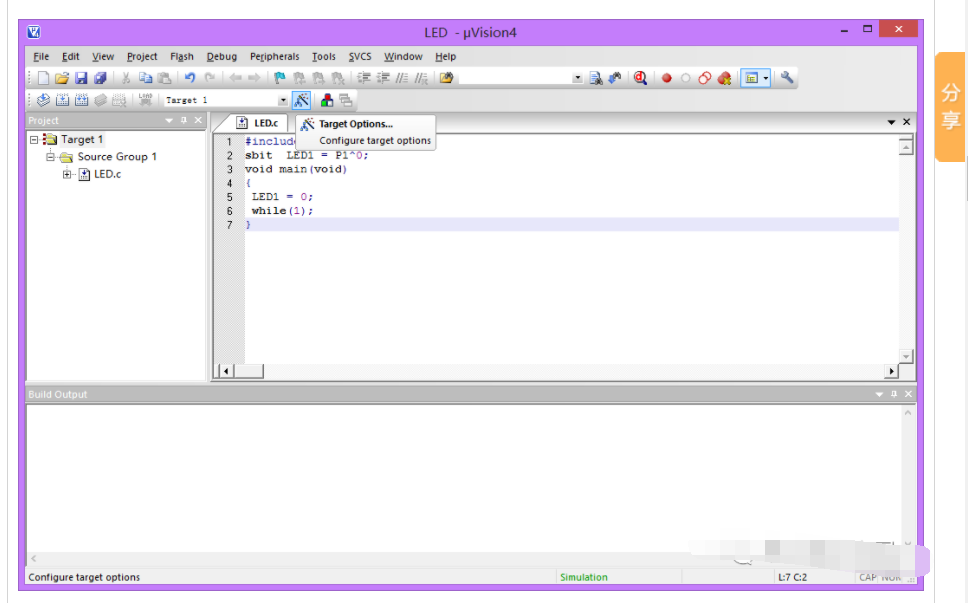Image resolution: width=968 pixels, height=603 pixels.
Task: Redo the last undone edit
Action: click(210, 78)
